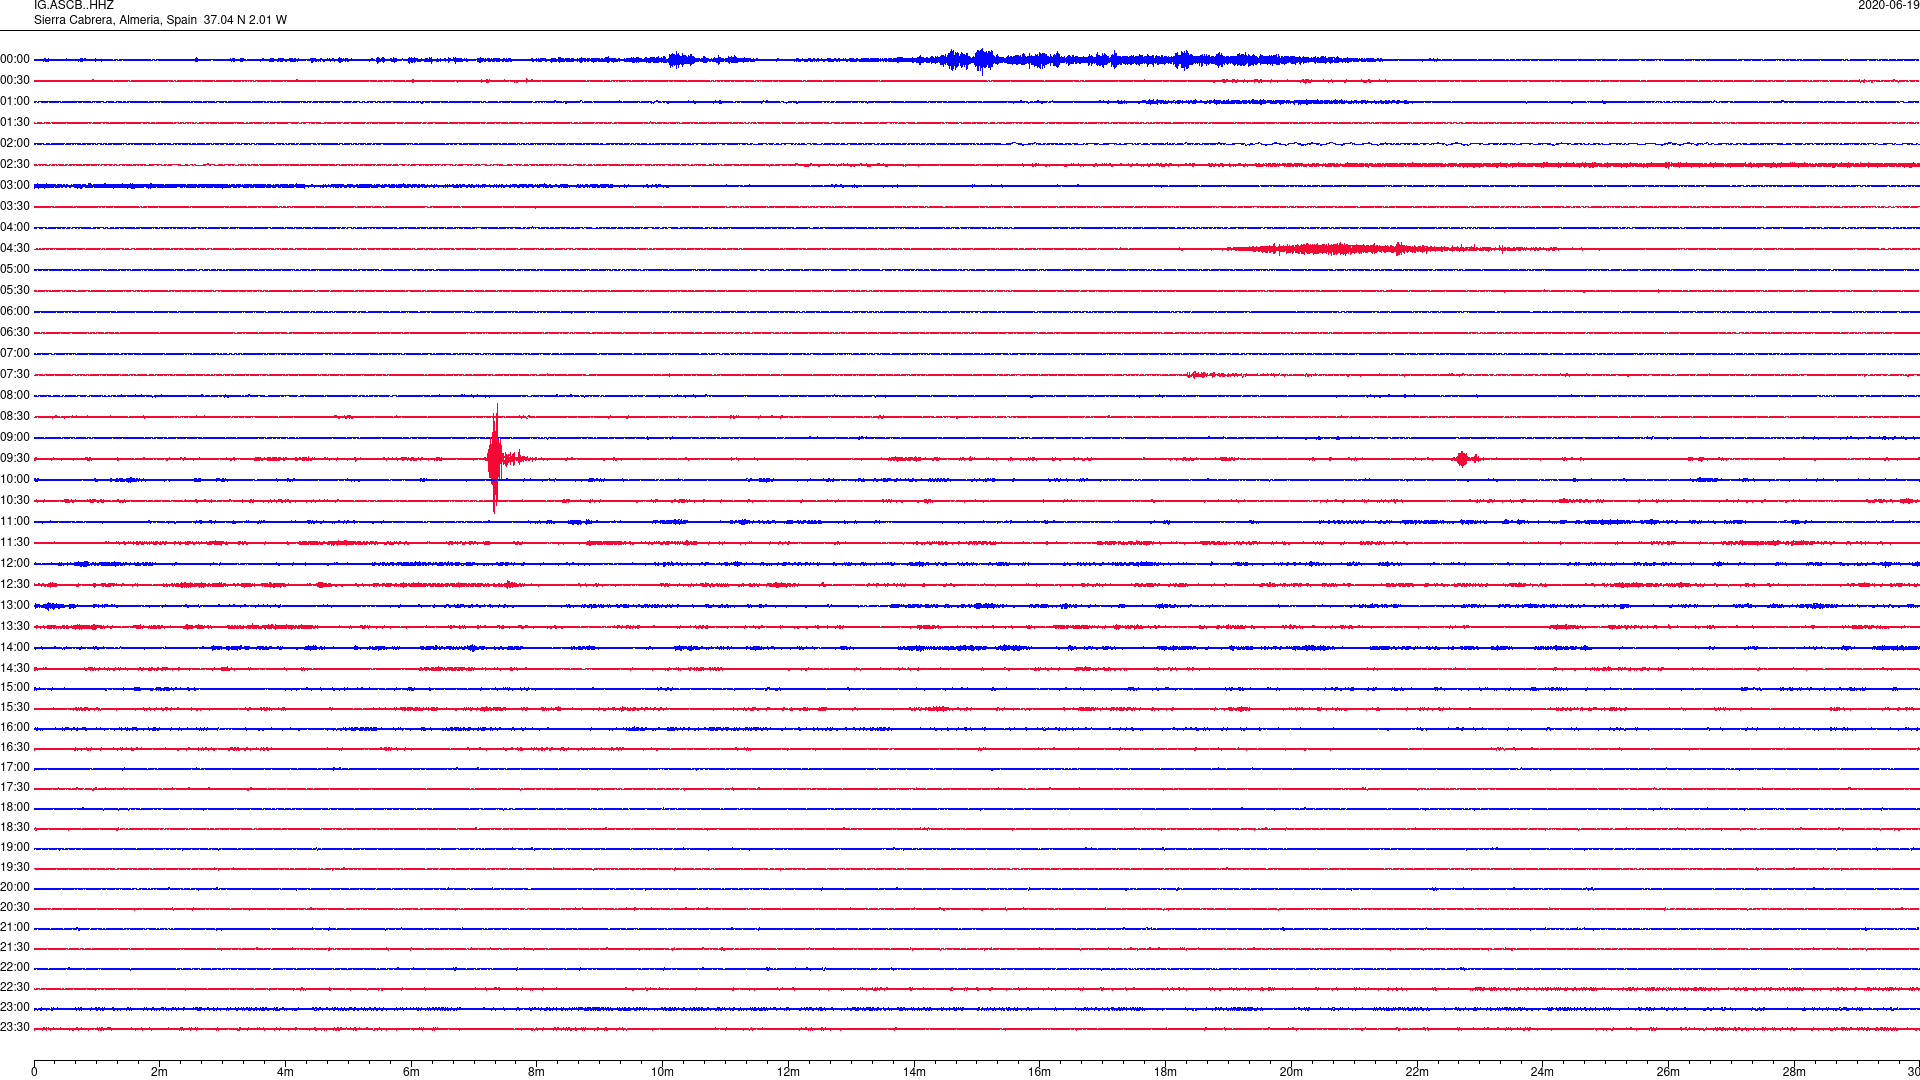Select the 17:00 time row label
1920x1080 pixels.
[15, 767]
